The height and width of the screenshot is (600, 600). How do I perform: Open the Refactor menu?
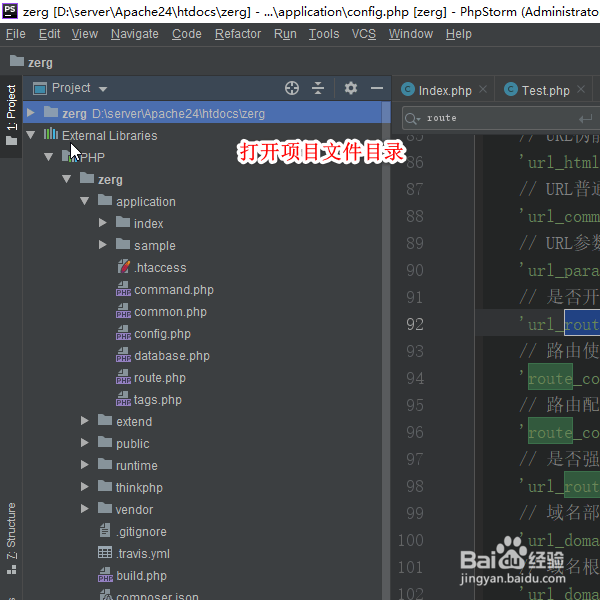tap(238, 34)
